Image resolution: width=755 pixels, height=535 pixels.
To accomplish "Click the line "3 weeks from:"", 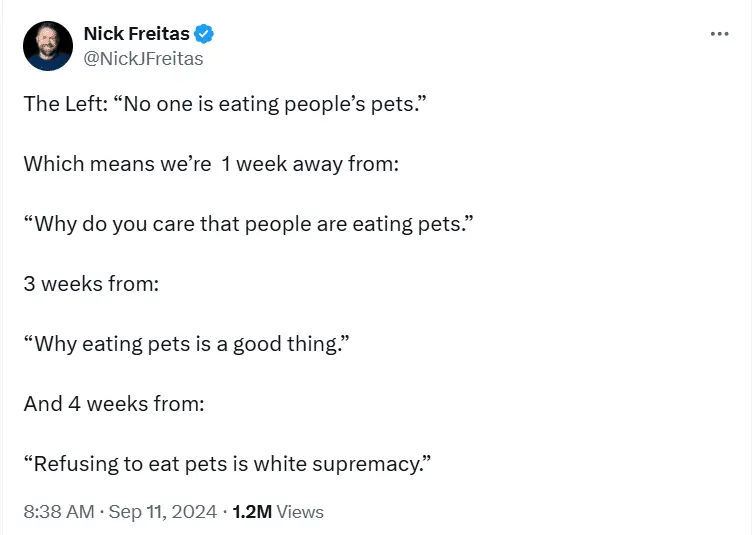I will [91, 283].
